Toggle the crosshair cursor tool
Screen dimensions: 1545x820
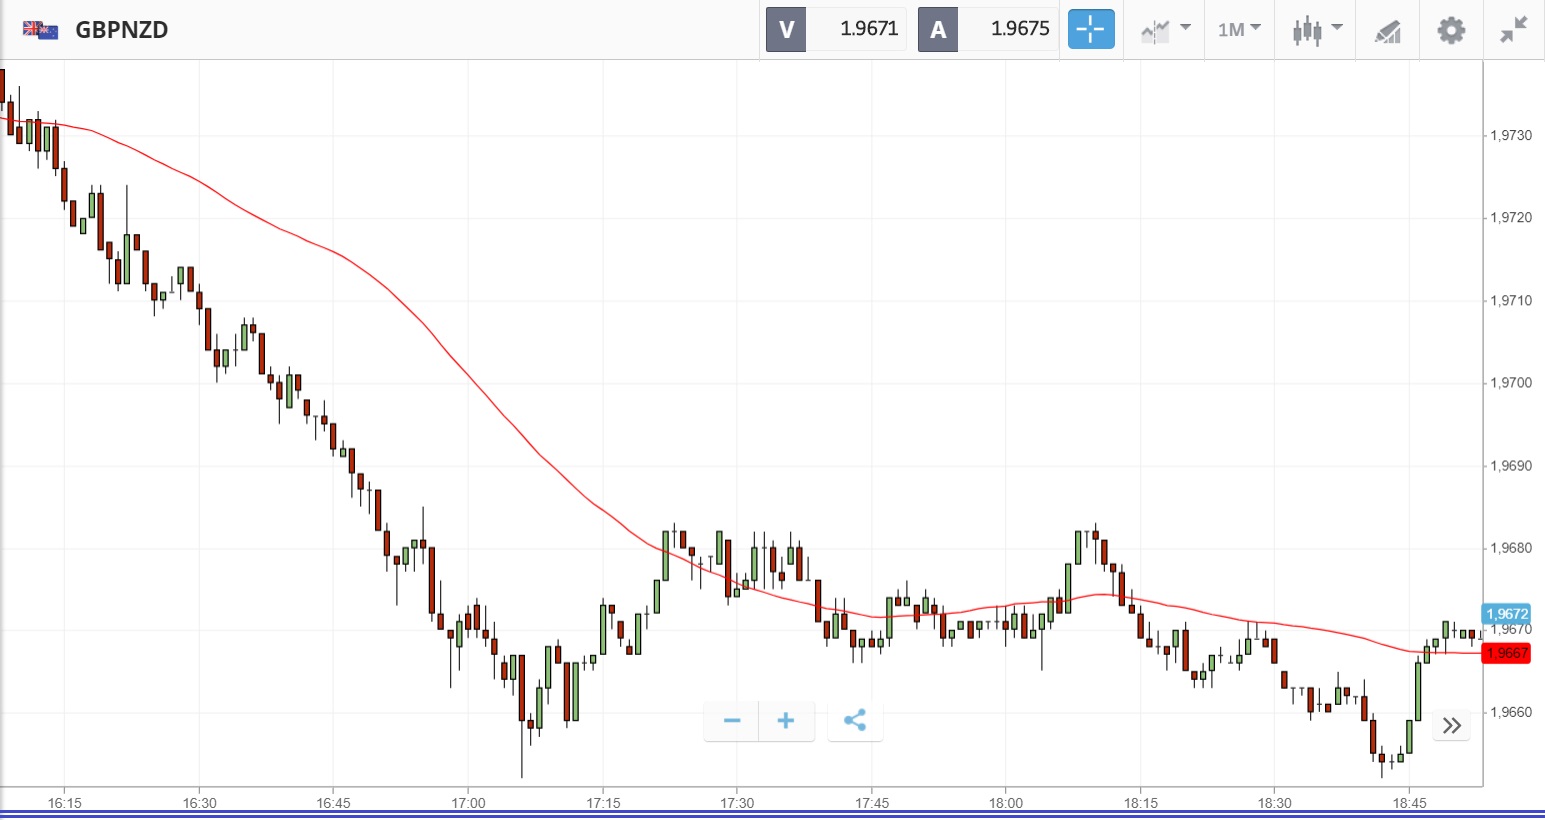click(1091, 29)
